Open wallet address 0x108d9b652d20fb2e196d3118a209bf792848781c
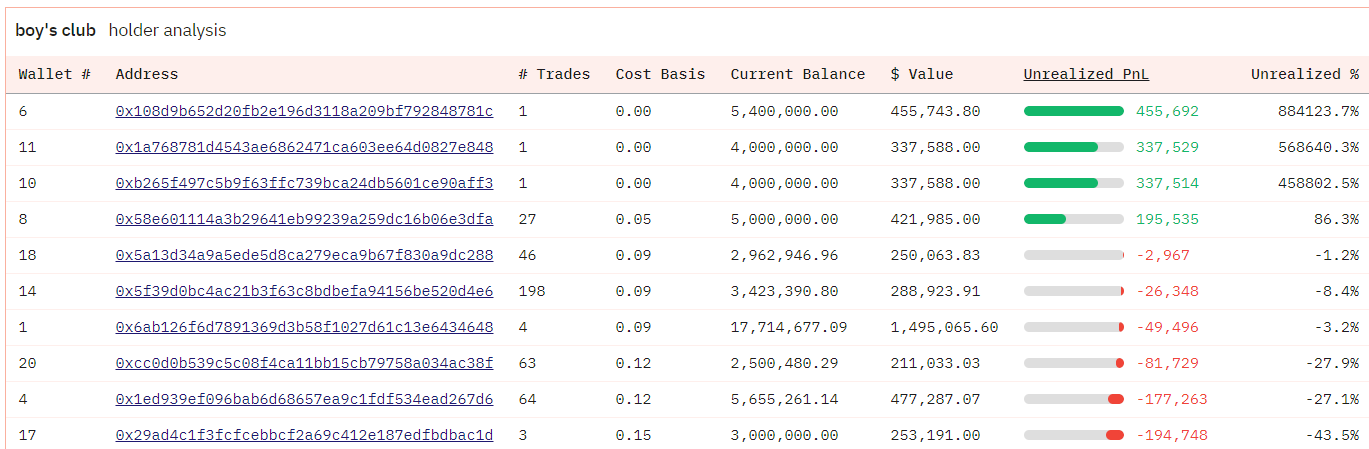Screen dimensions: 1369x449 pyautogui.click(x=304, y=111)
